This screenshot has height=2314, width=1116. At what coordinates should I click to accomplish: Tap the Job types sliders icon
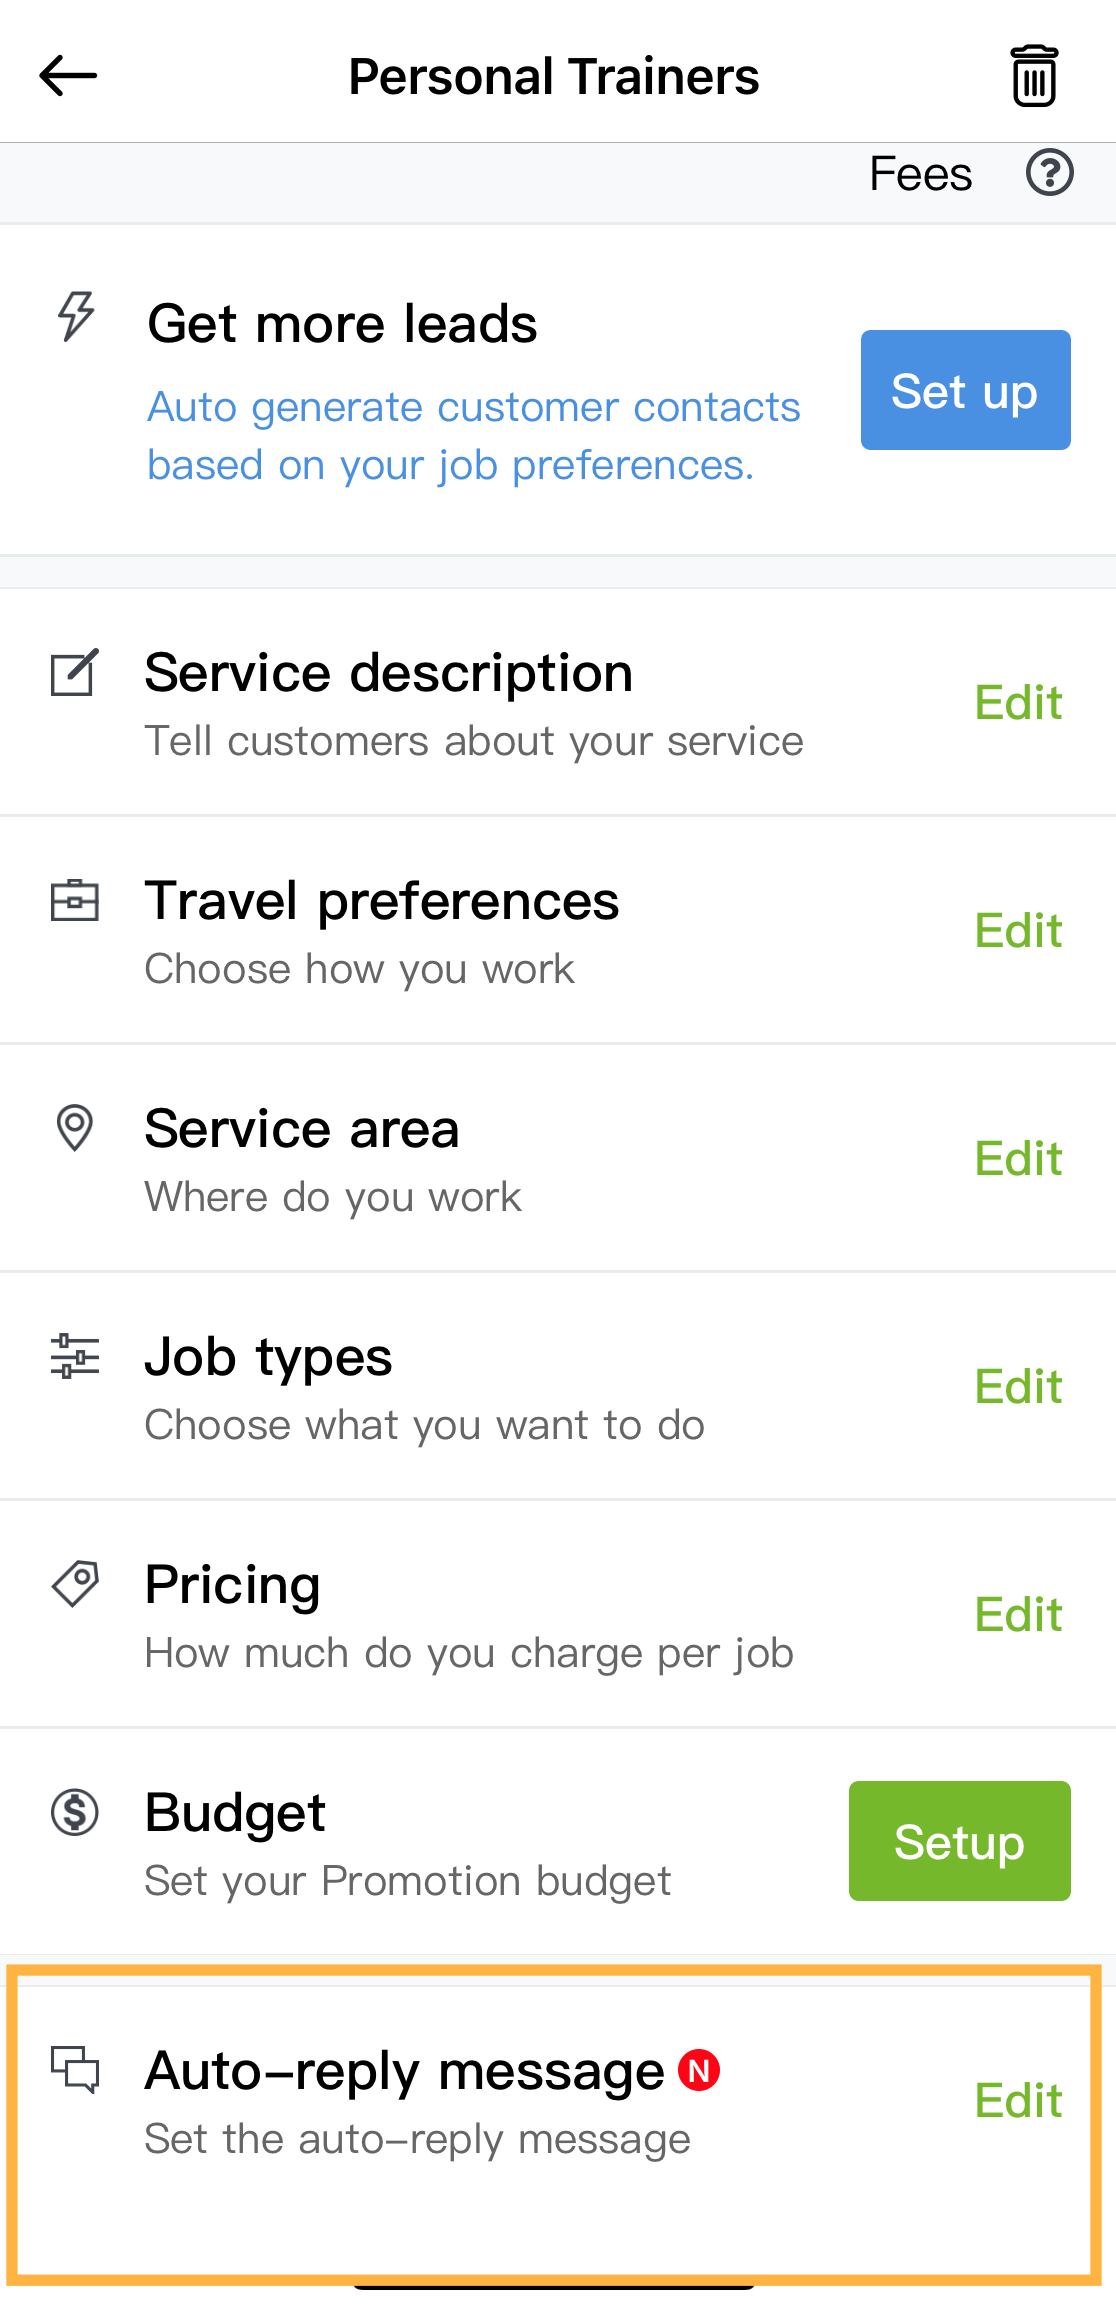(75, 1356)
